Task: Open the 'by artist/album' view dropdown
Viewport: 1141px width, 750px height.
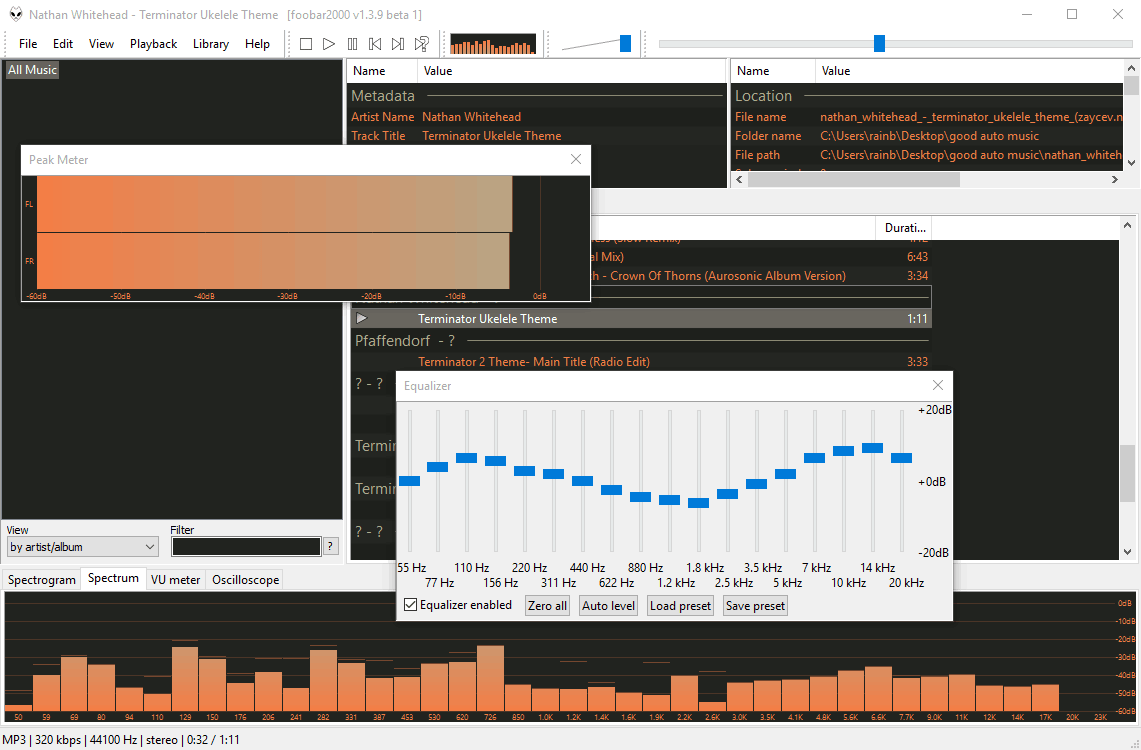Action: [x=82, y=547]
